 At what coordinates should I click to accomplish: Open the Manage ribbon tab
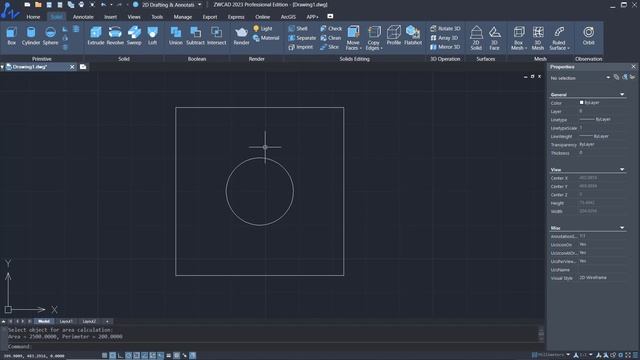coord(182,17)
